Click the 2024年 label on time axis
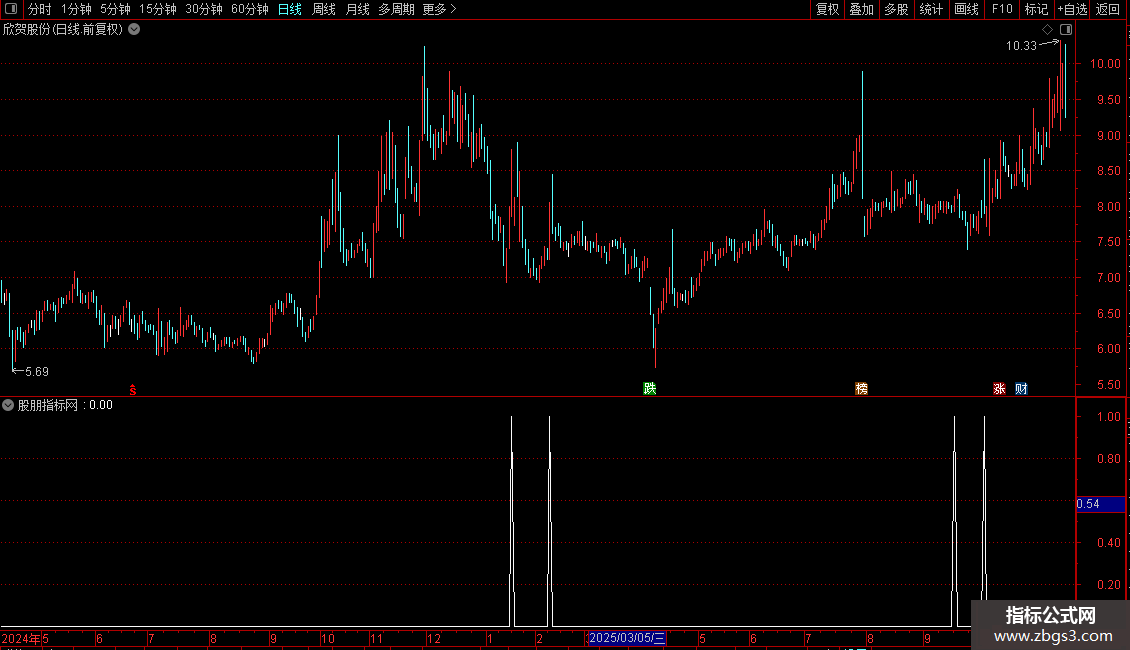This screenshot has height=650, width=1130. 21,638
